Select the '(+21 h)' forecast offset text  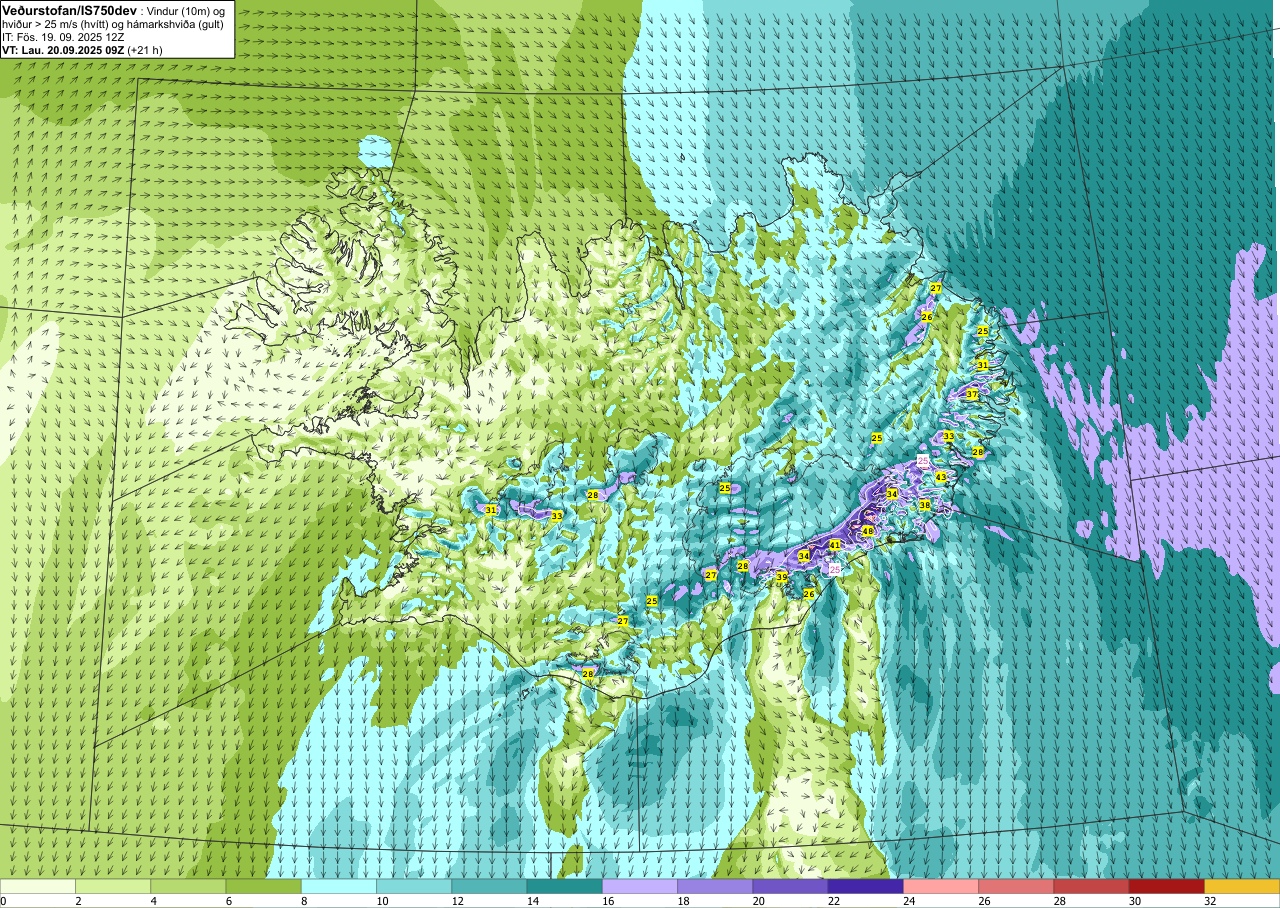(x=145, y=50)
